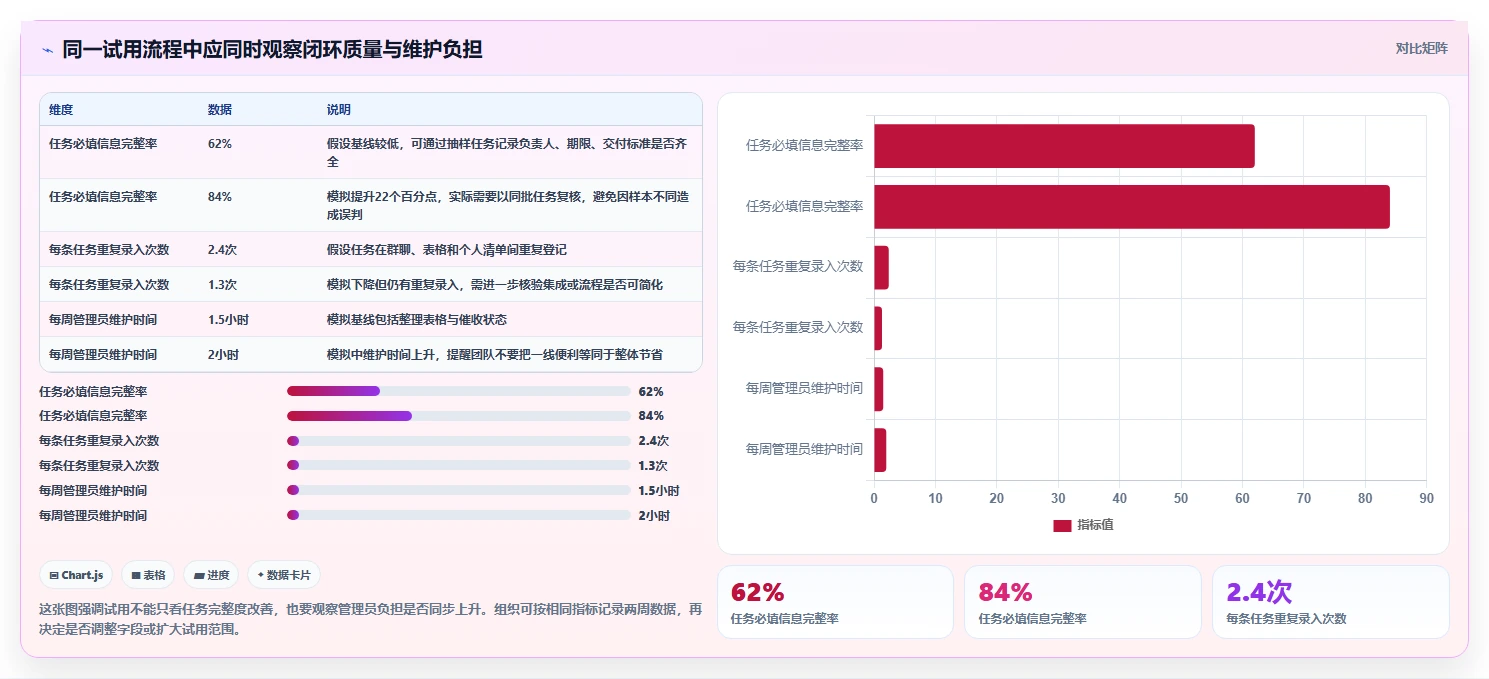This screenshot has width=1489, height=679.
Task: Click the description starting 假设基线较低
Action: click(x=507, y=152)
